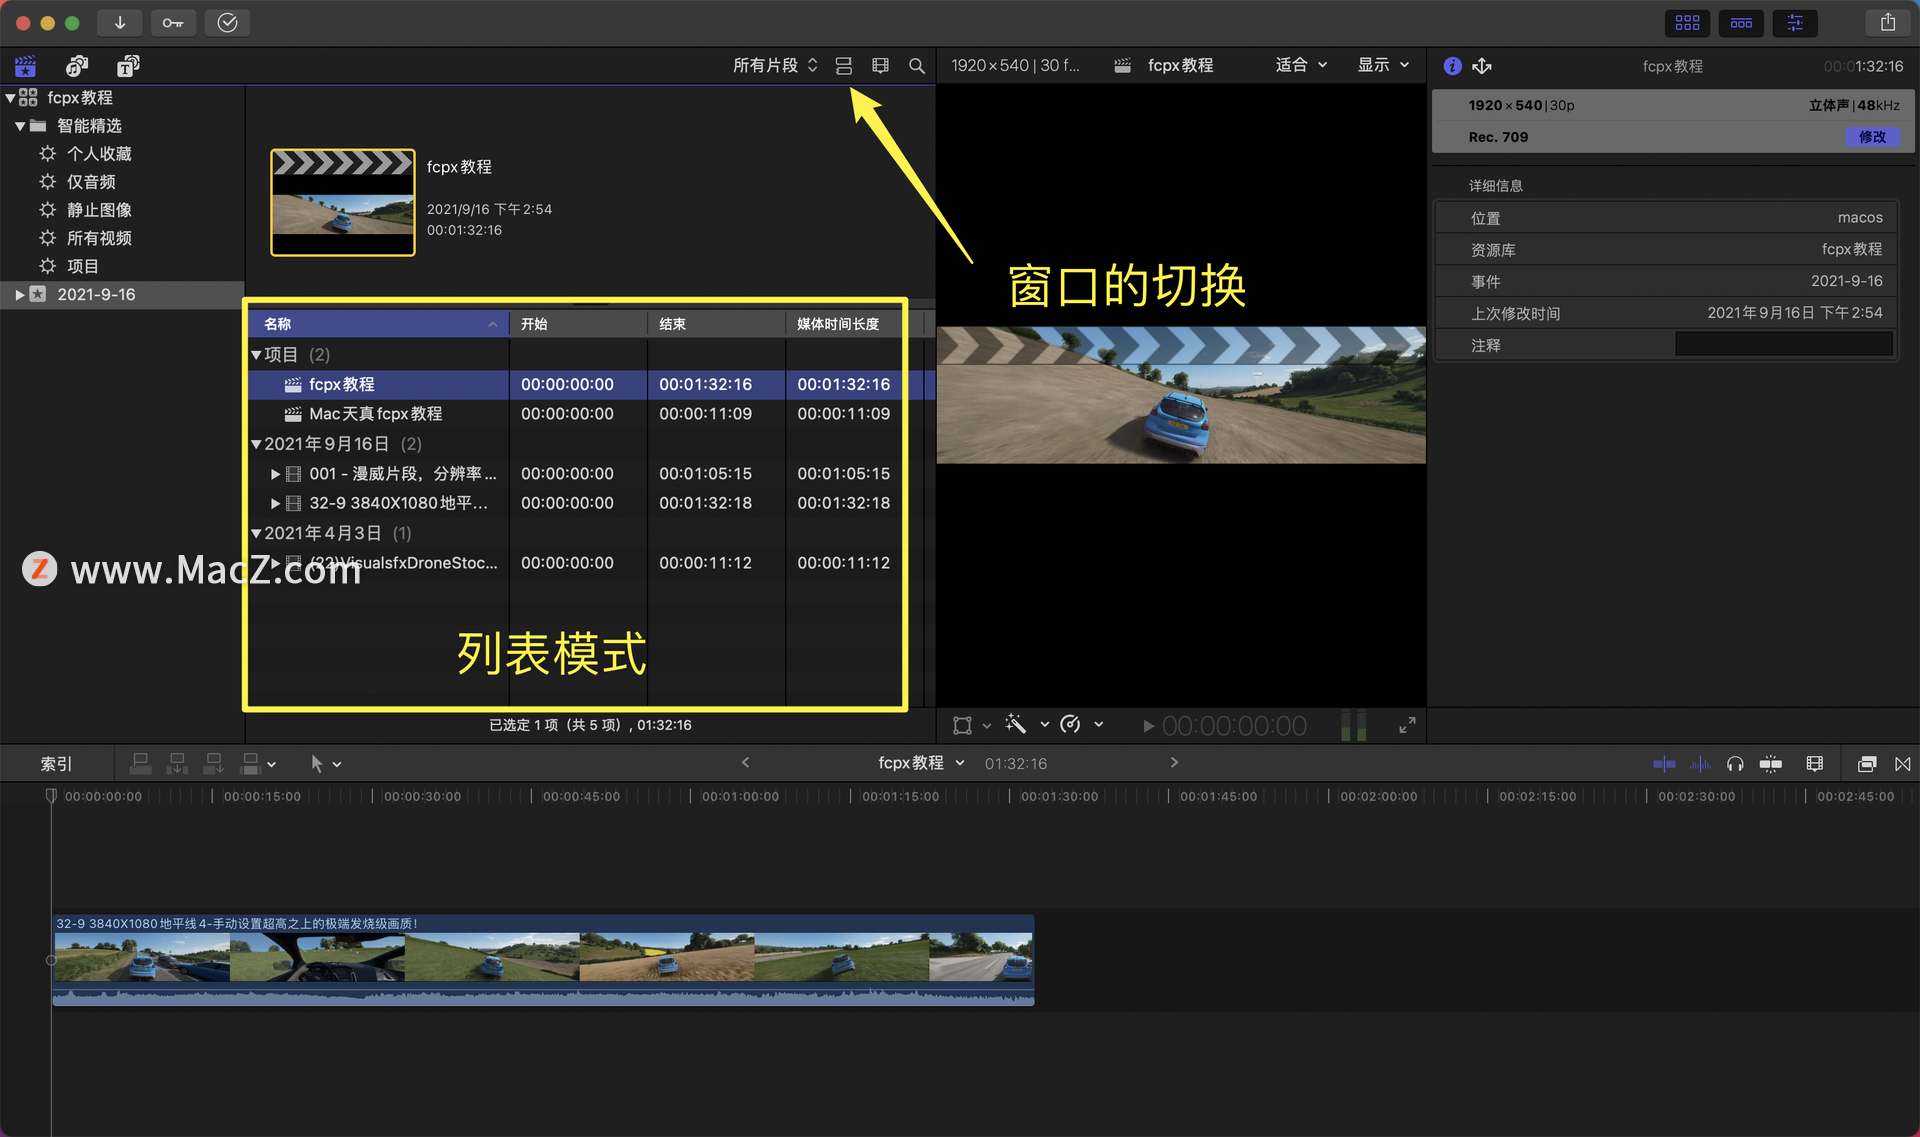Collapse the 智能精选 folder triangle
Viewport: 1920px width, 1137px height.
20,126
